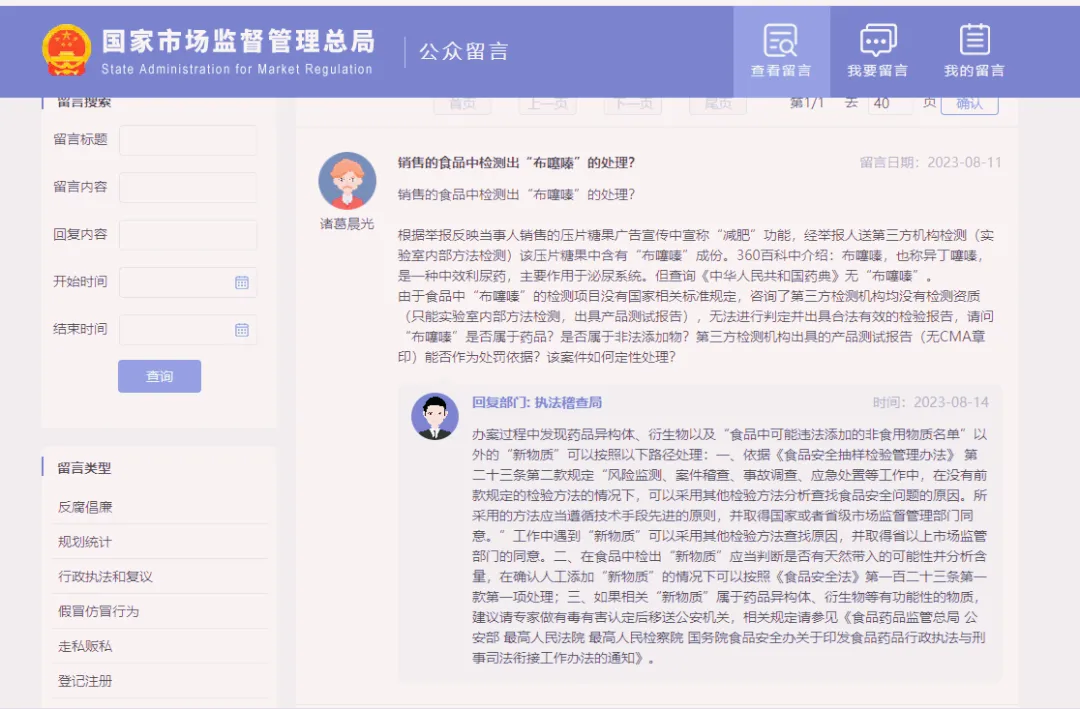Click the 执法稽查局 reply avatar

(x=435, y=416)
